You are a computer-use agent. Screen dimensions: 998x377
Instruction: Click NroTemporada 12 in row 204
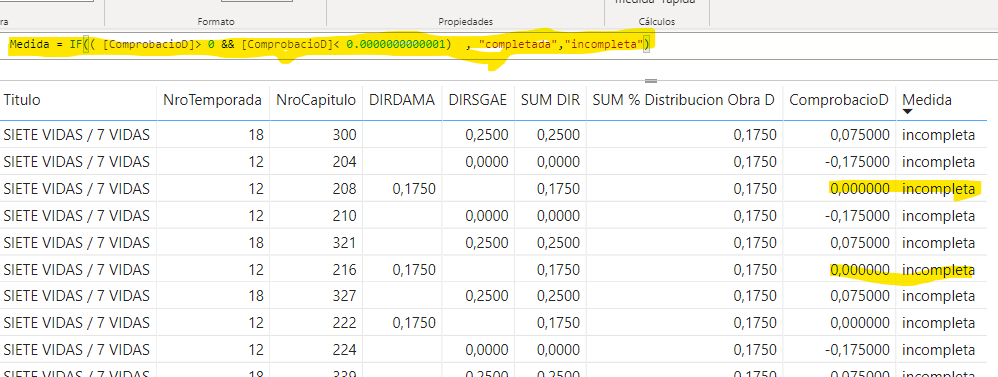click(256, 162)
